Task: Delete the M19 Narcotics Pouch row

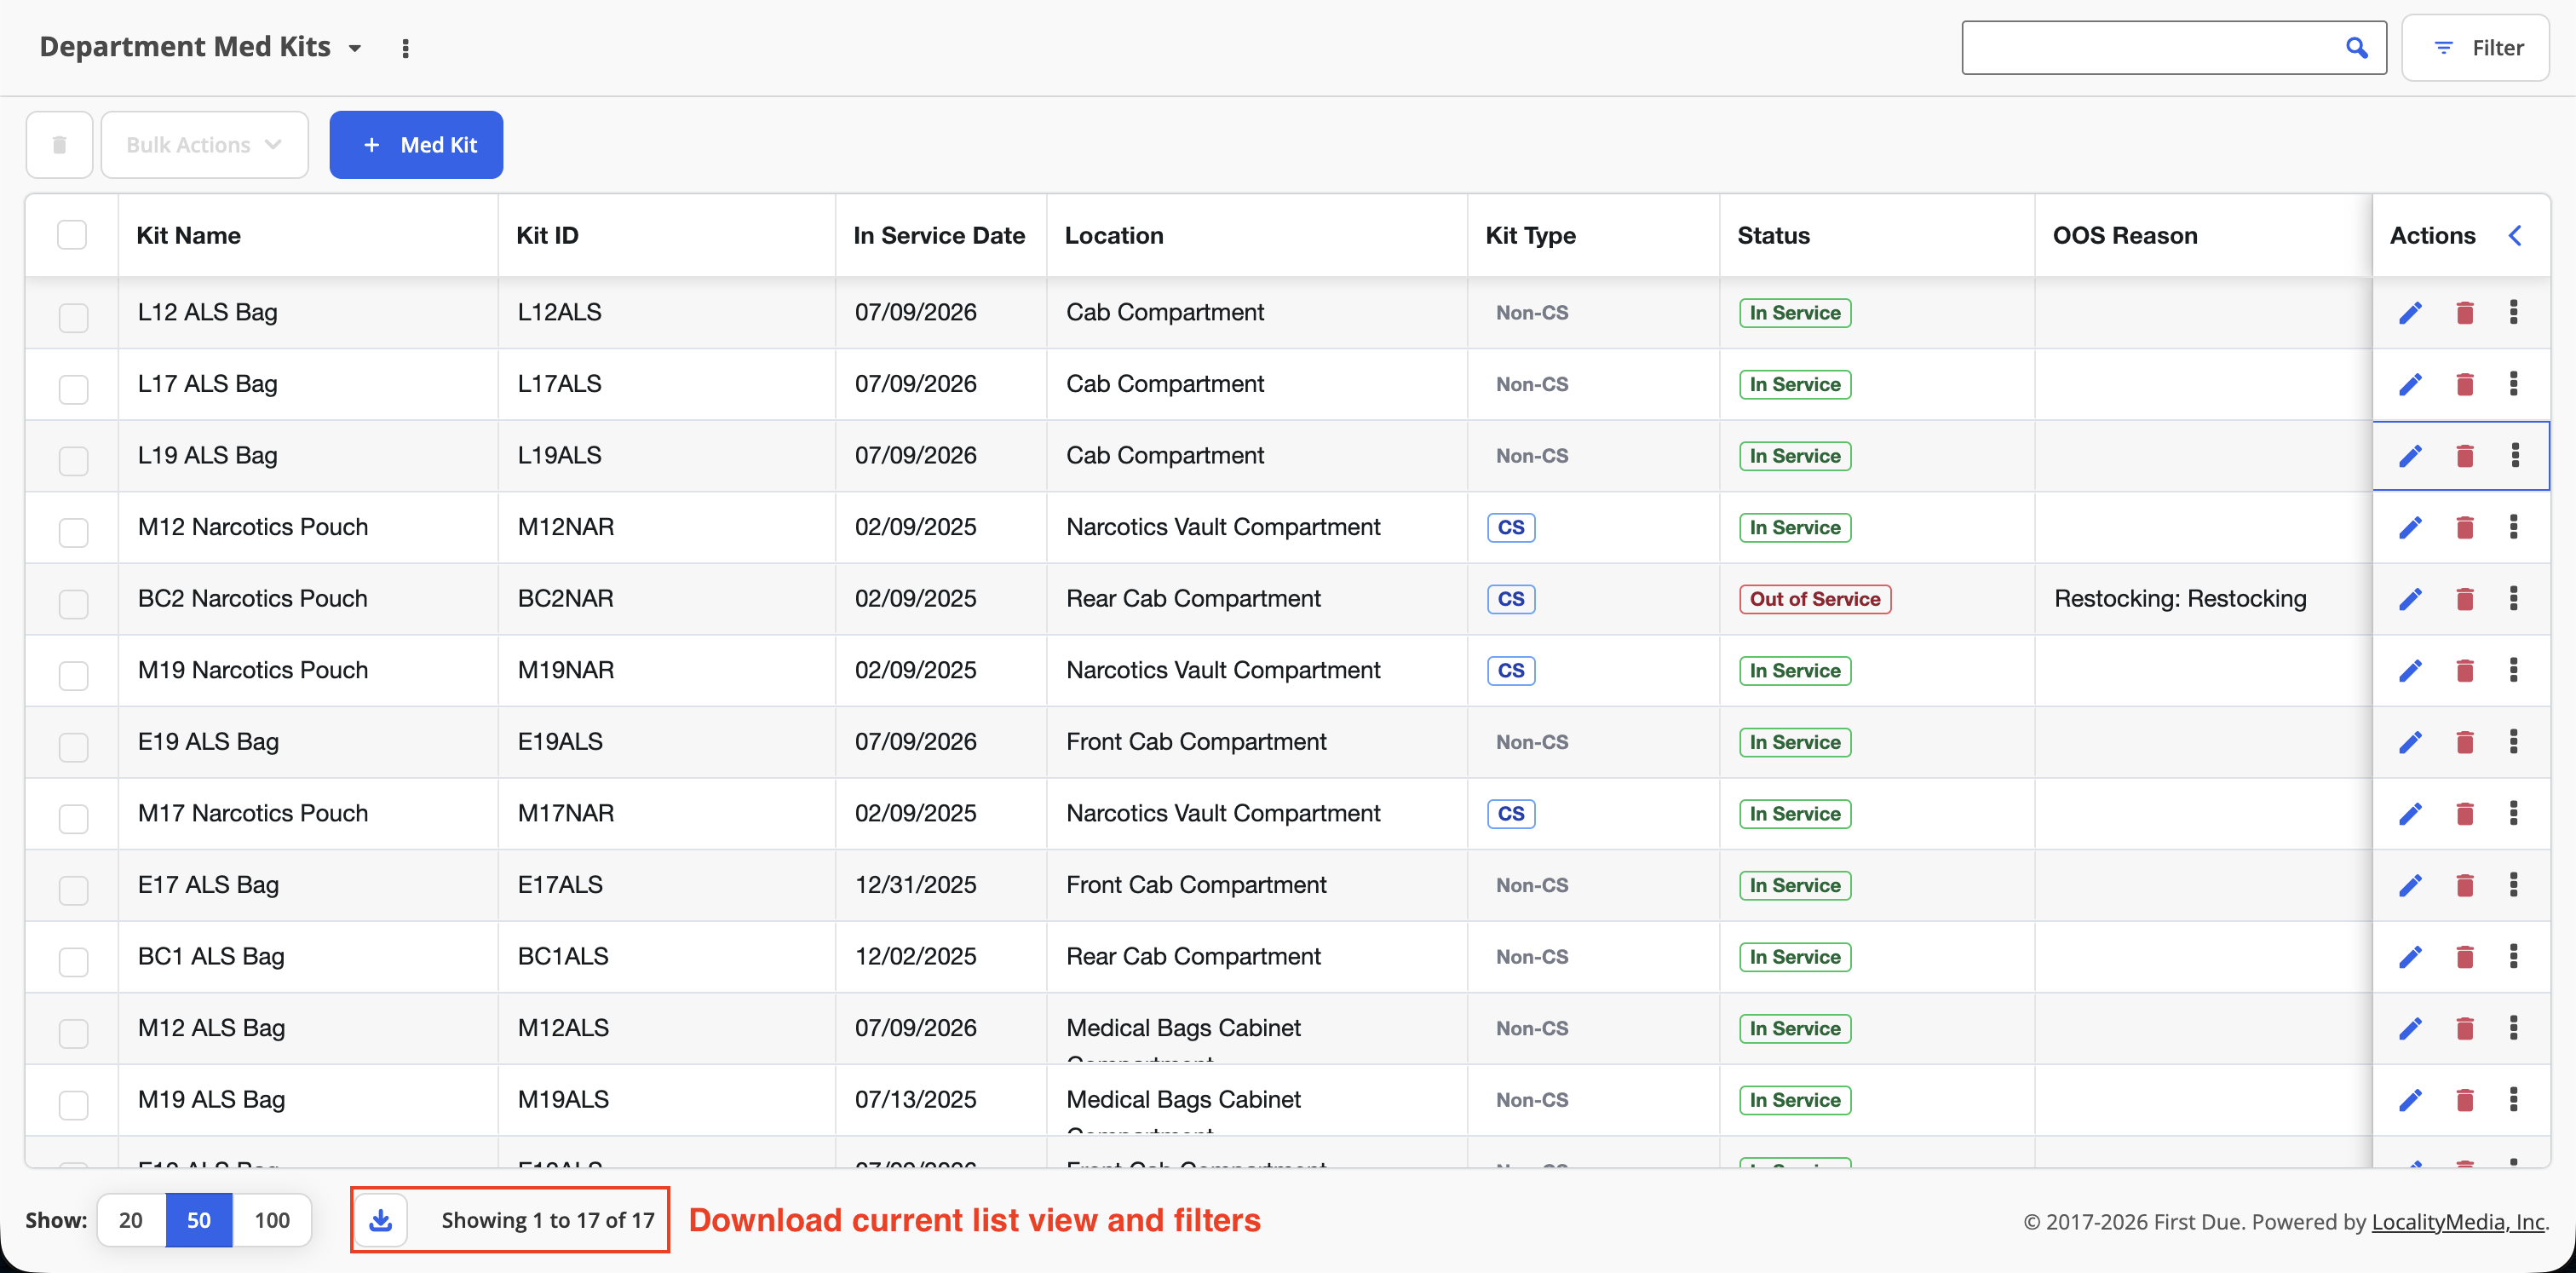Action: (x=2464, y=671)
